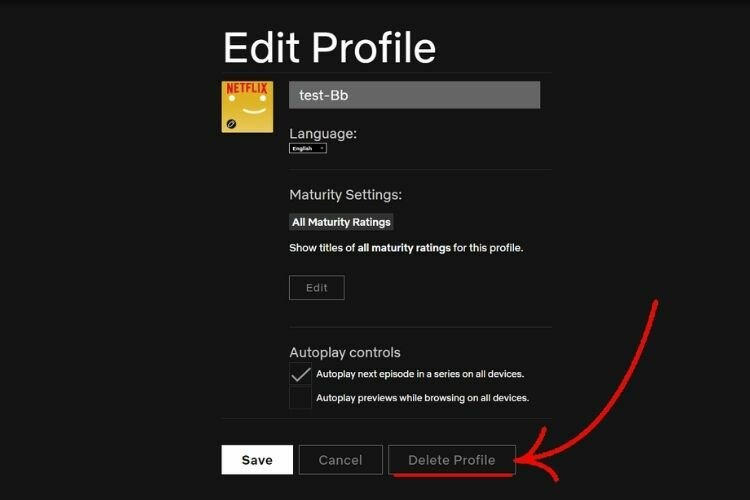Open maturity settings with Edit button
This screenshot has width=750, height=500.
pos(317,288)
